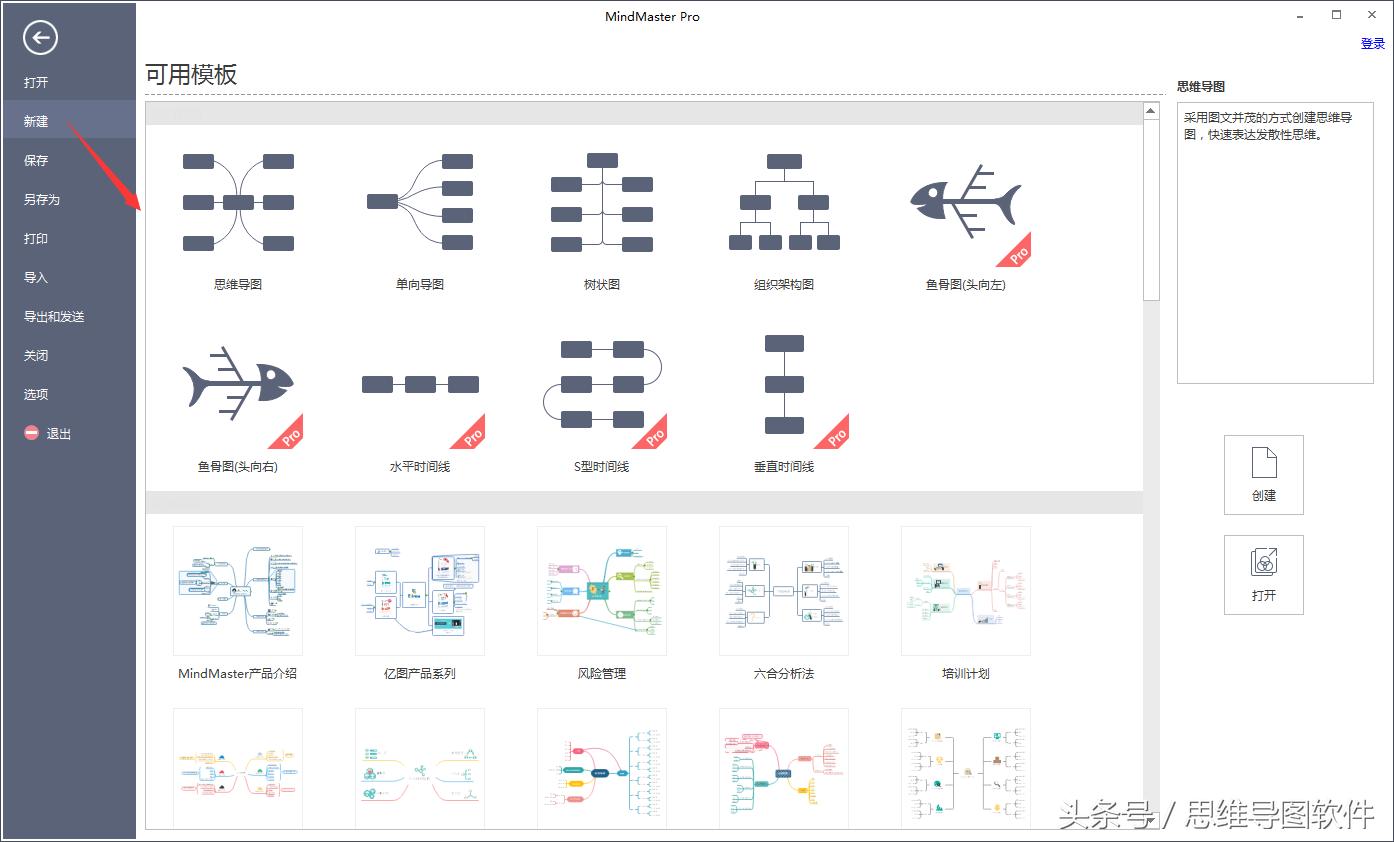The height and width of the screenshot is (842, 1394).
Task: Select the S型时间线 template icon
Action: (x=601, y=385)
